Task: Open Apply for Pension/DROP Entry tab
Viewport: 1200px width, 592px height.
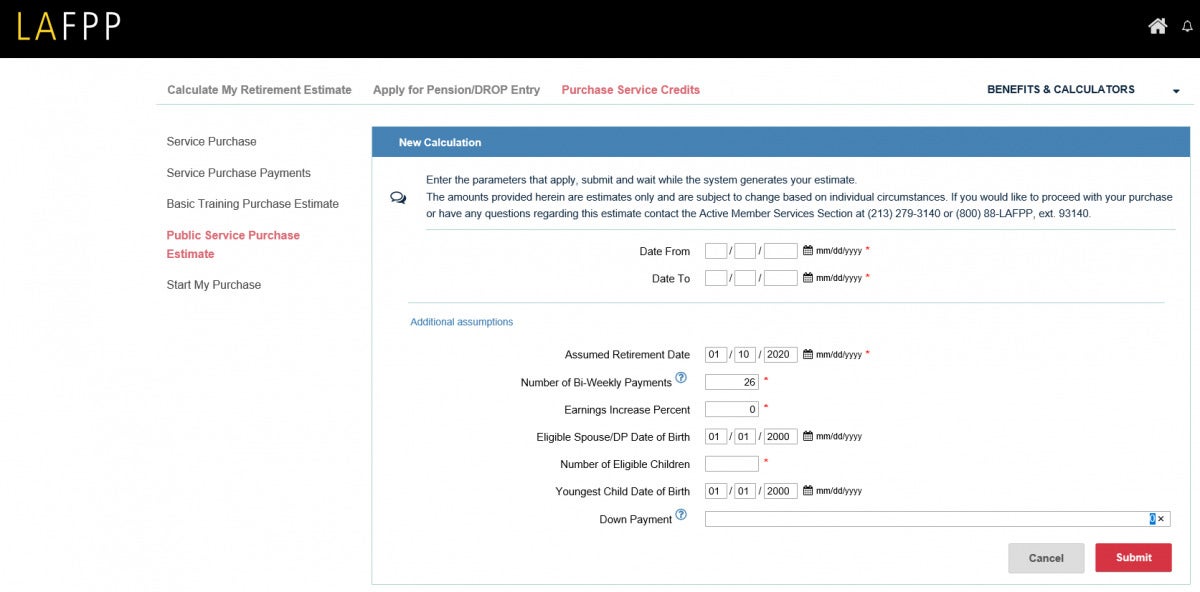Action: 456,90
